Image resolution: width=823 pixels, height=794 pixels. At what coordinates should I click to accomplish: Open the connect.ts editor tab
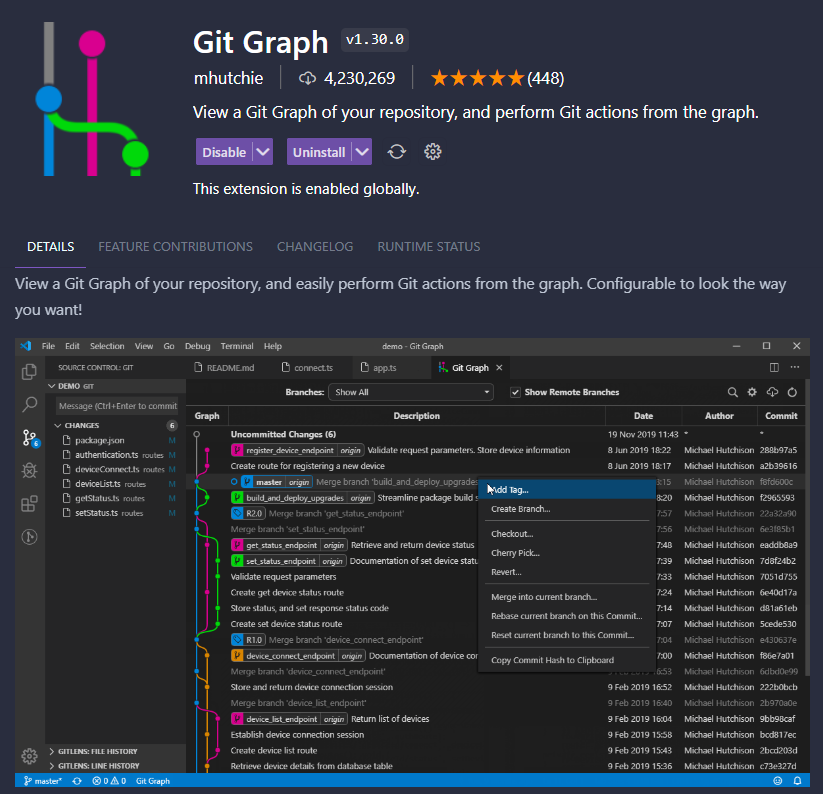point(308,368)
